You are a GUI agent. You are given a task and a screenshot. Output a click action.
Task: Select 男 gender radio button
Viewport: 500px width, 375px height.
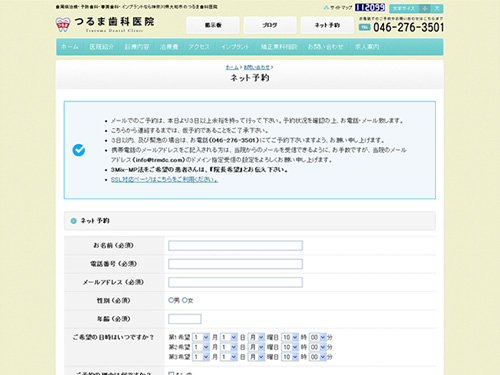171,300
